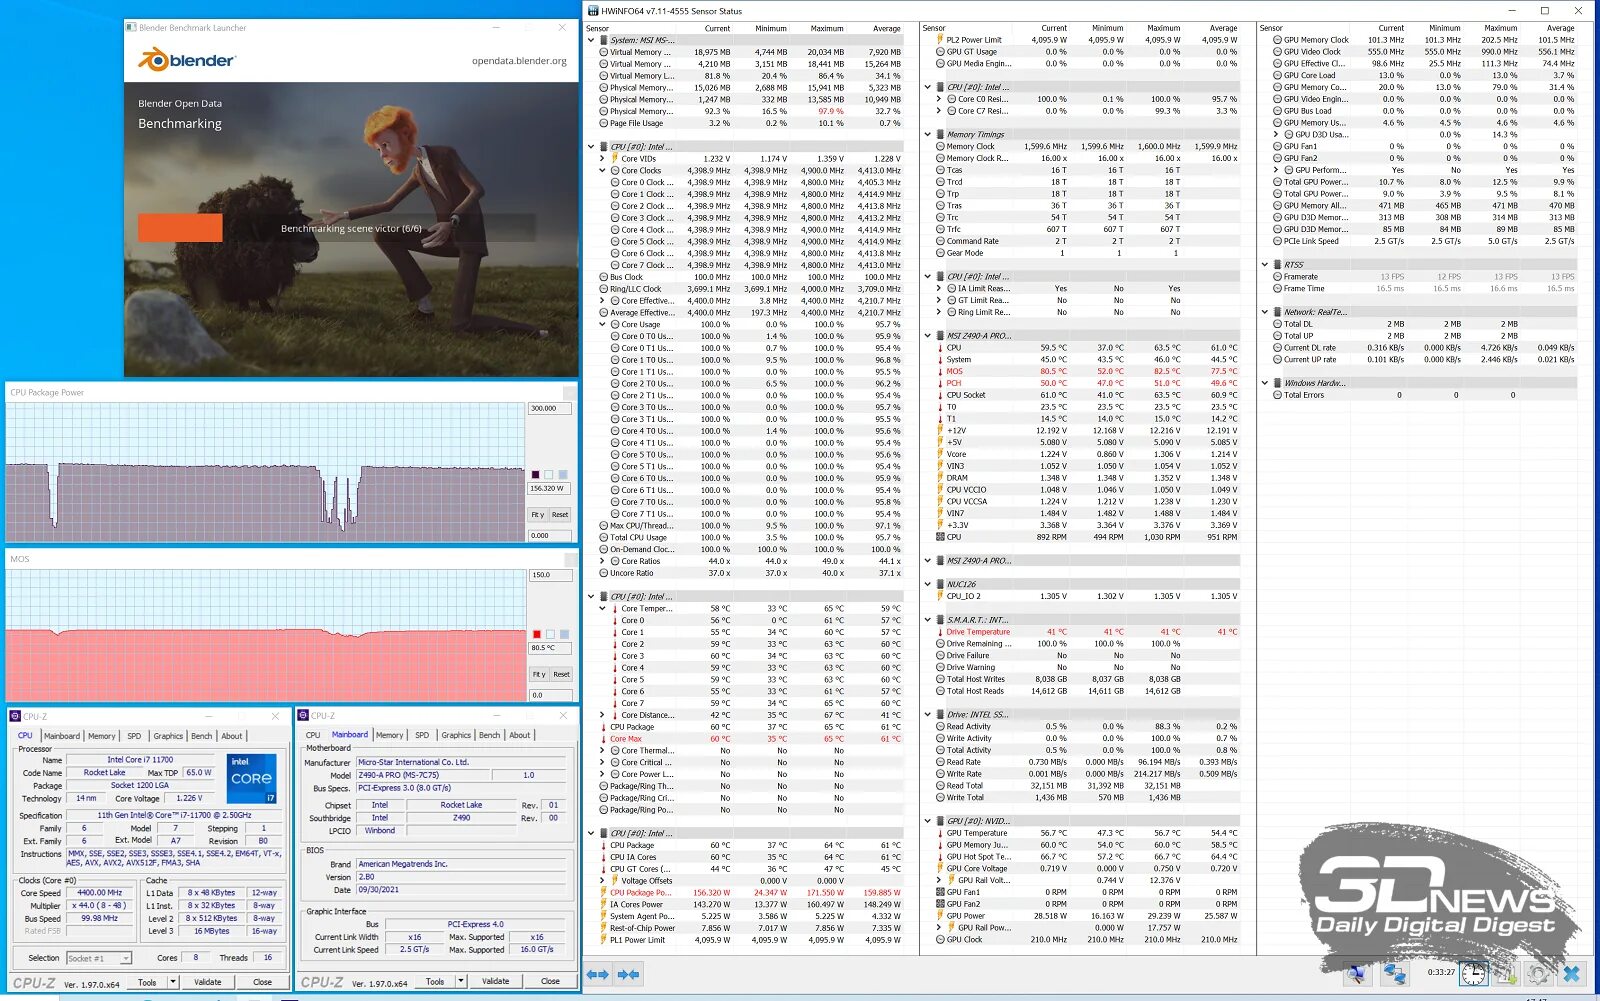Click the icon beside Total Host Writes
The width and height of the screenshot is (1600, 1001).
click(x=940, y=679)
